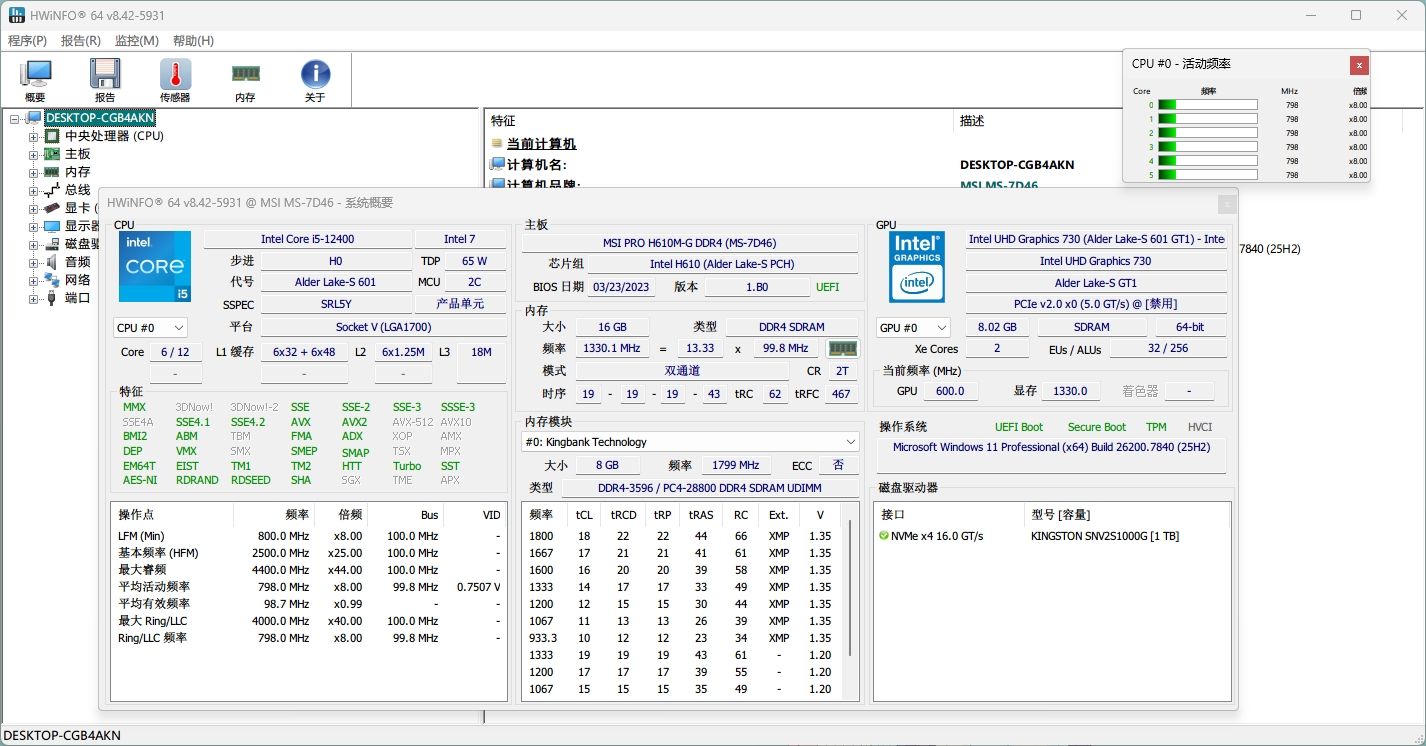Screen dimensions: 1426x746
Task: Click the memory chip icon next to 99.8 MHz
Action: point(843,349)
